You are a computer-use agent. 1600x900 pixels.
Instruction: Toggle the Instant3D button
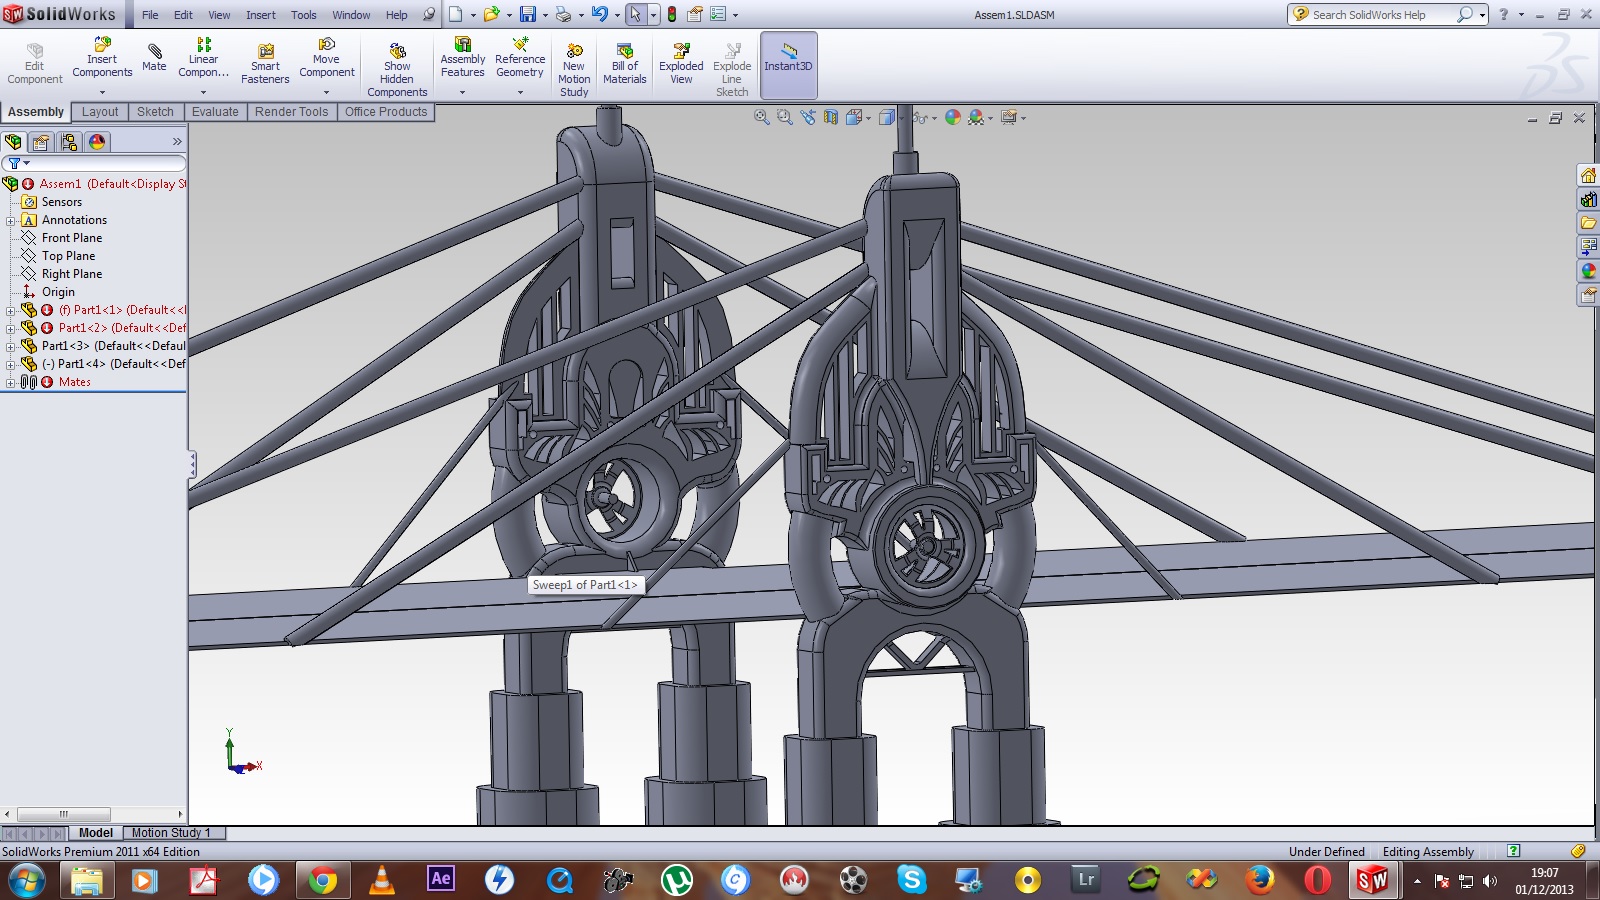(x=789, y=64)
